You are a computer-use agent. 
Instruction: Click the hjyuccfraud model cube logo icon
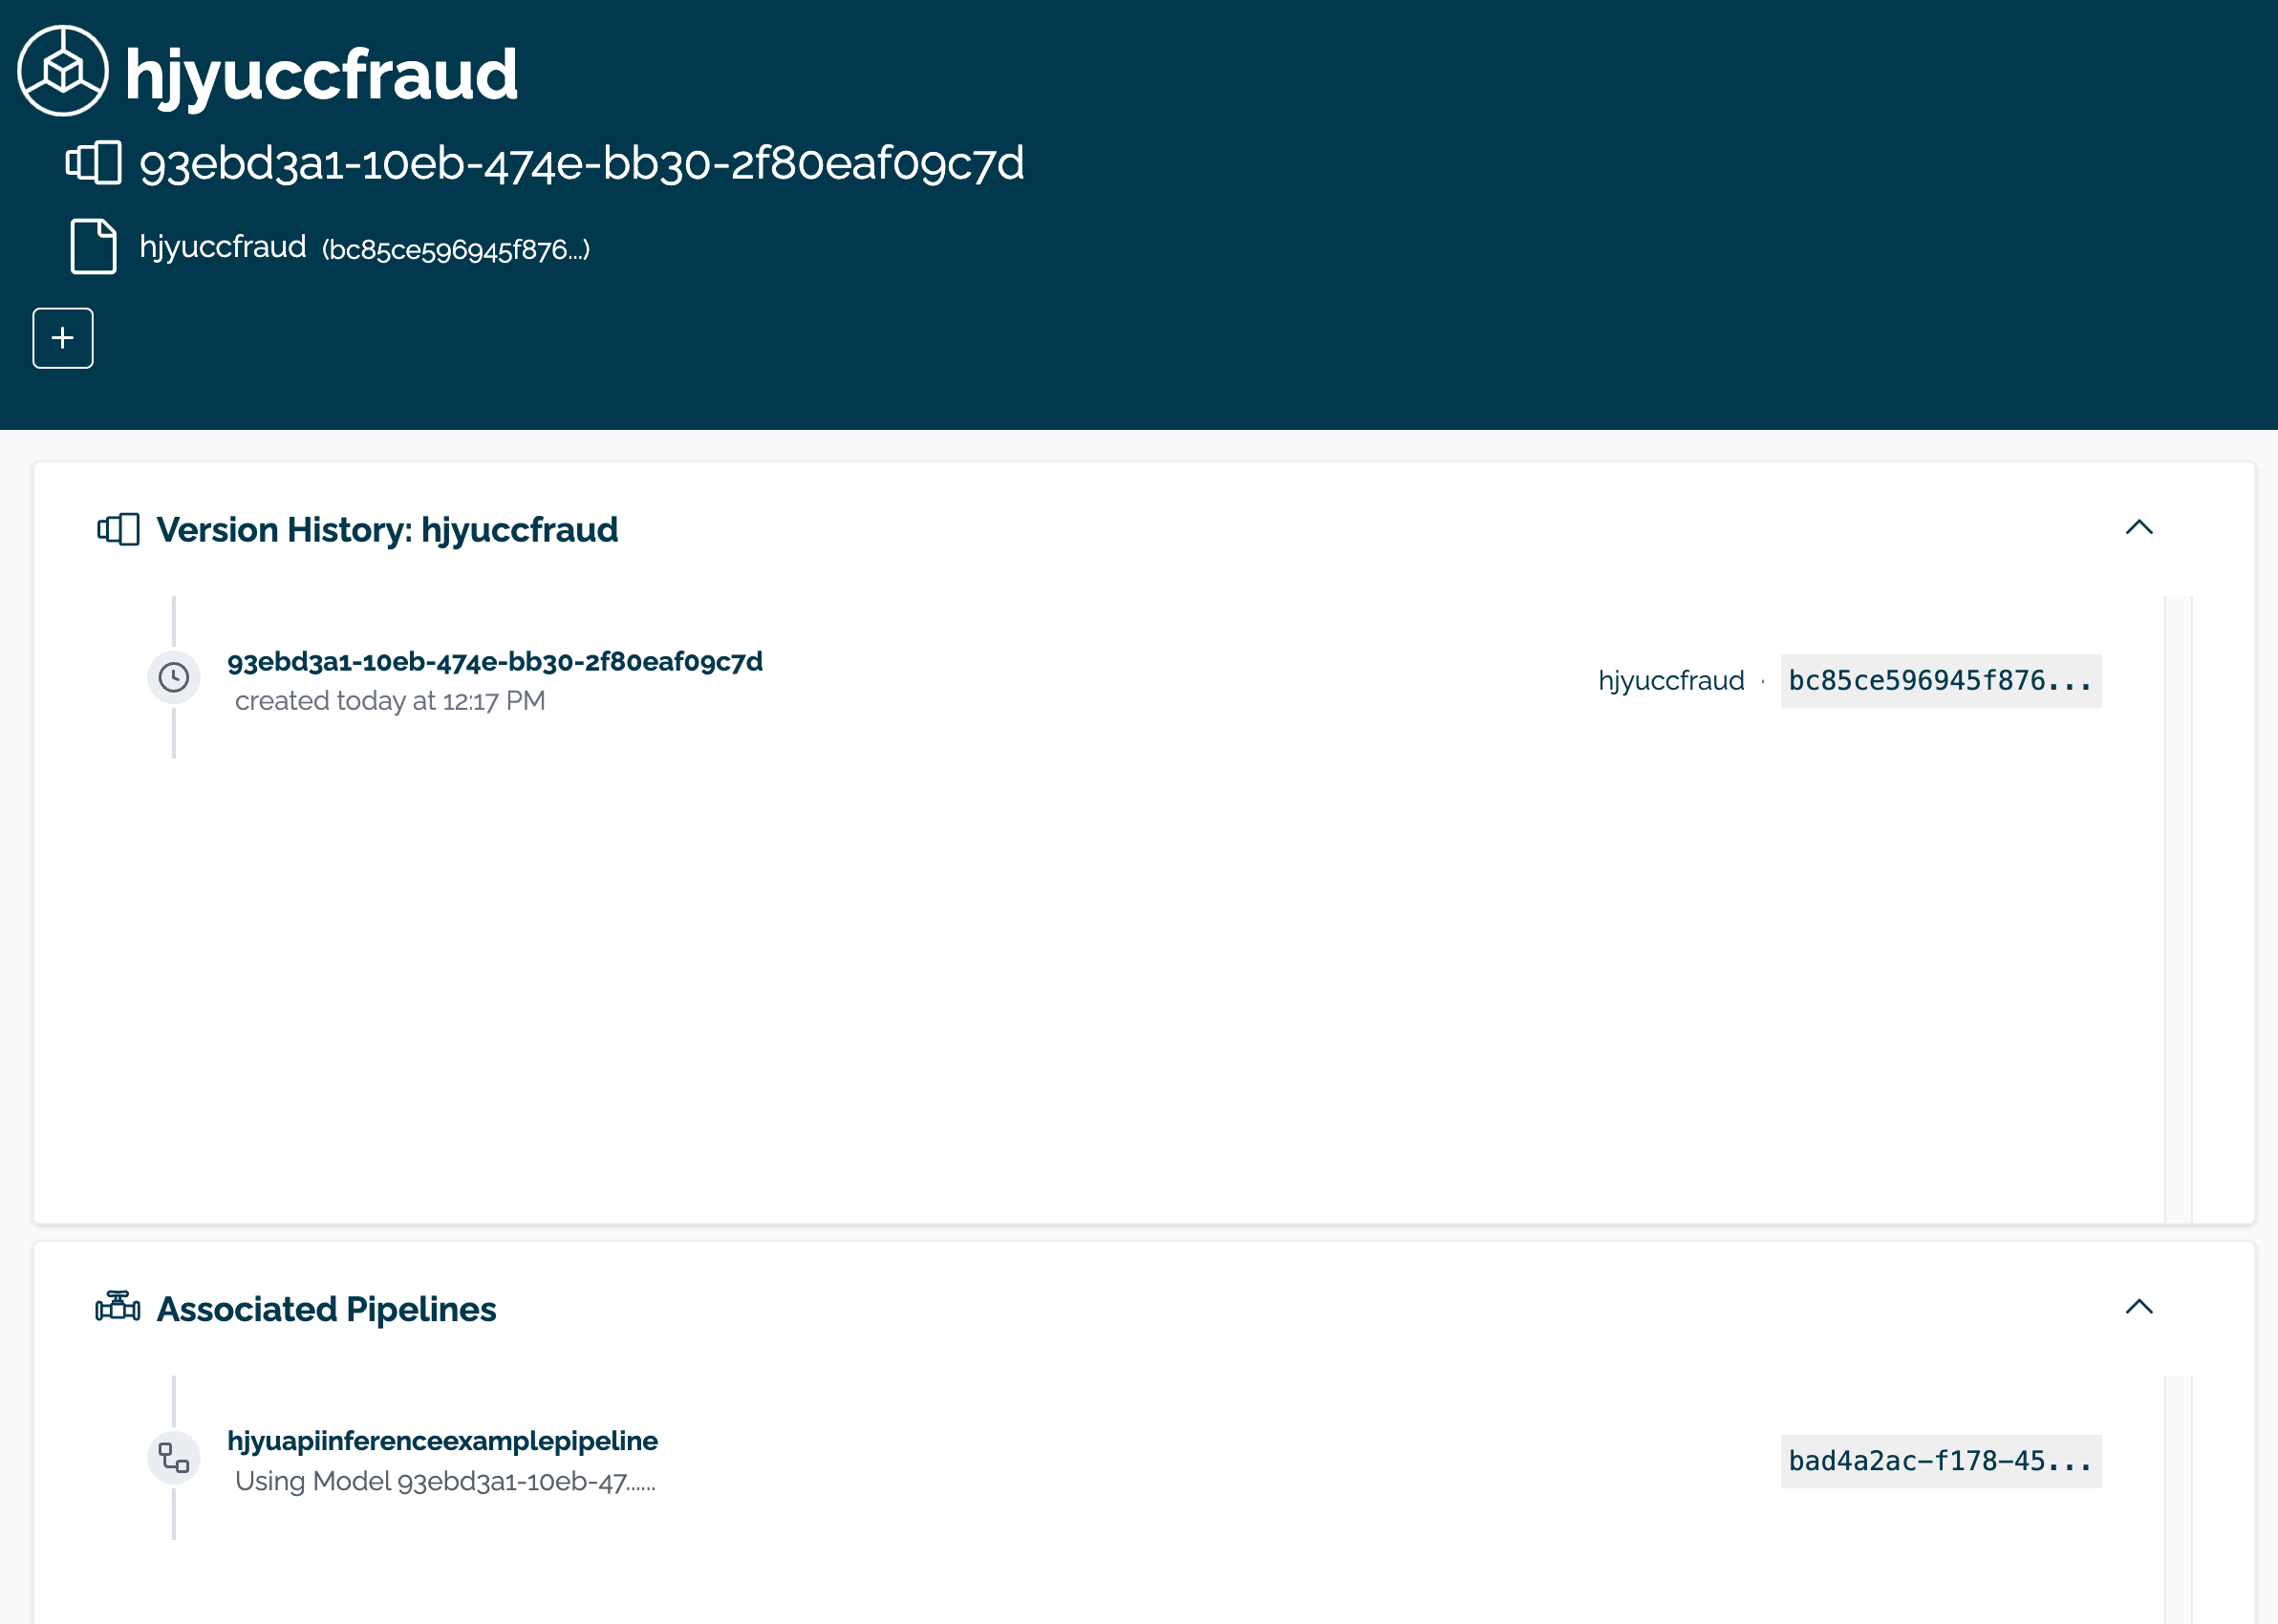click(x=63, y=71)
